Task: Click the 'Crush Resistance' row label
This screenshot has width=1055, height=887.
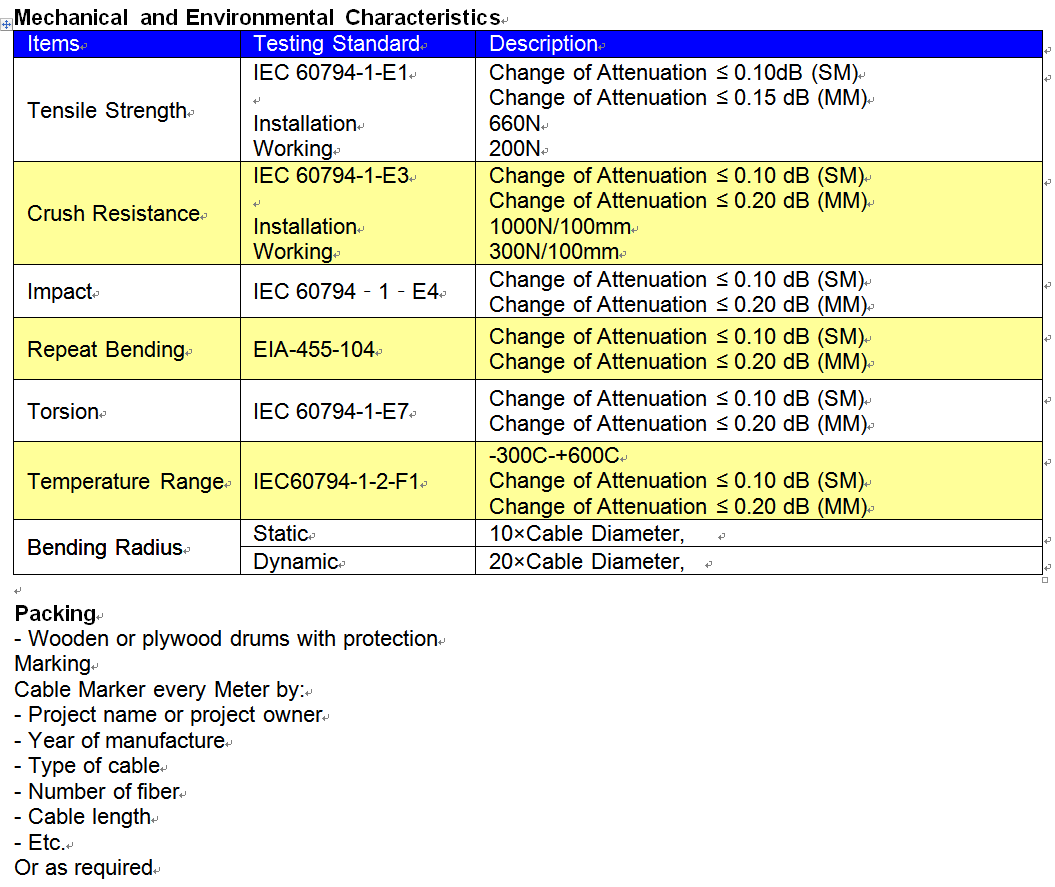Action: (x=113, y=213)
